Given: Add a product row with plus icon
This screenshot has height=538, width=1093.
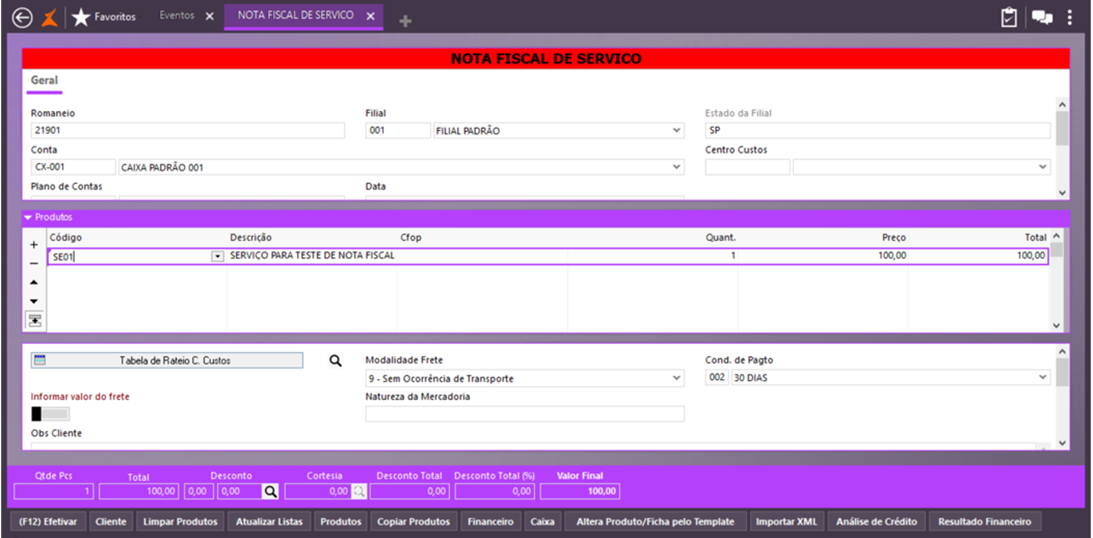Looking at the screenshot, I should click(34, 245).
